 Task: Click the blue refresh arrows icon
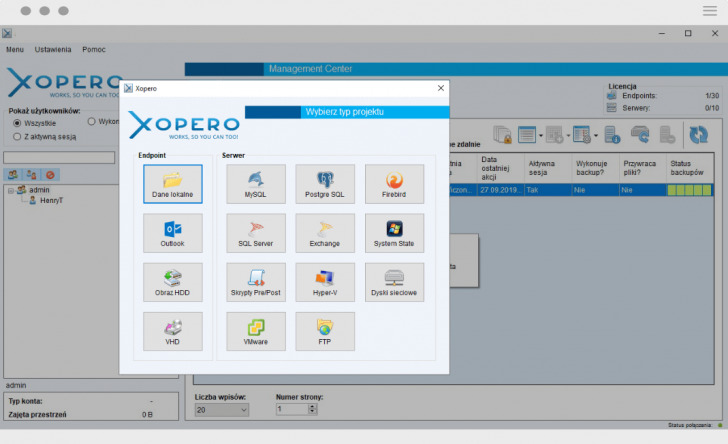696,134
